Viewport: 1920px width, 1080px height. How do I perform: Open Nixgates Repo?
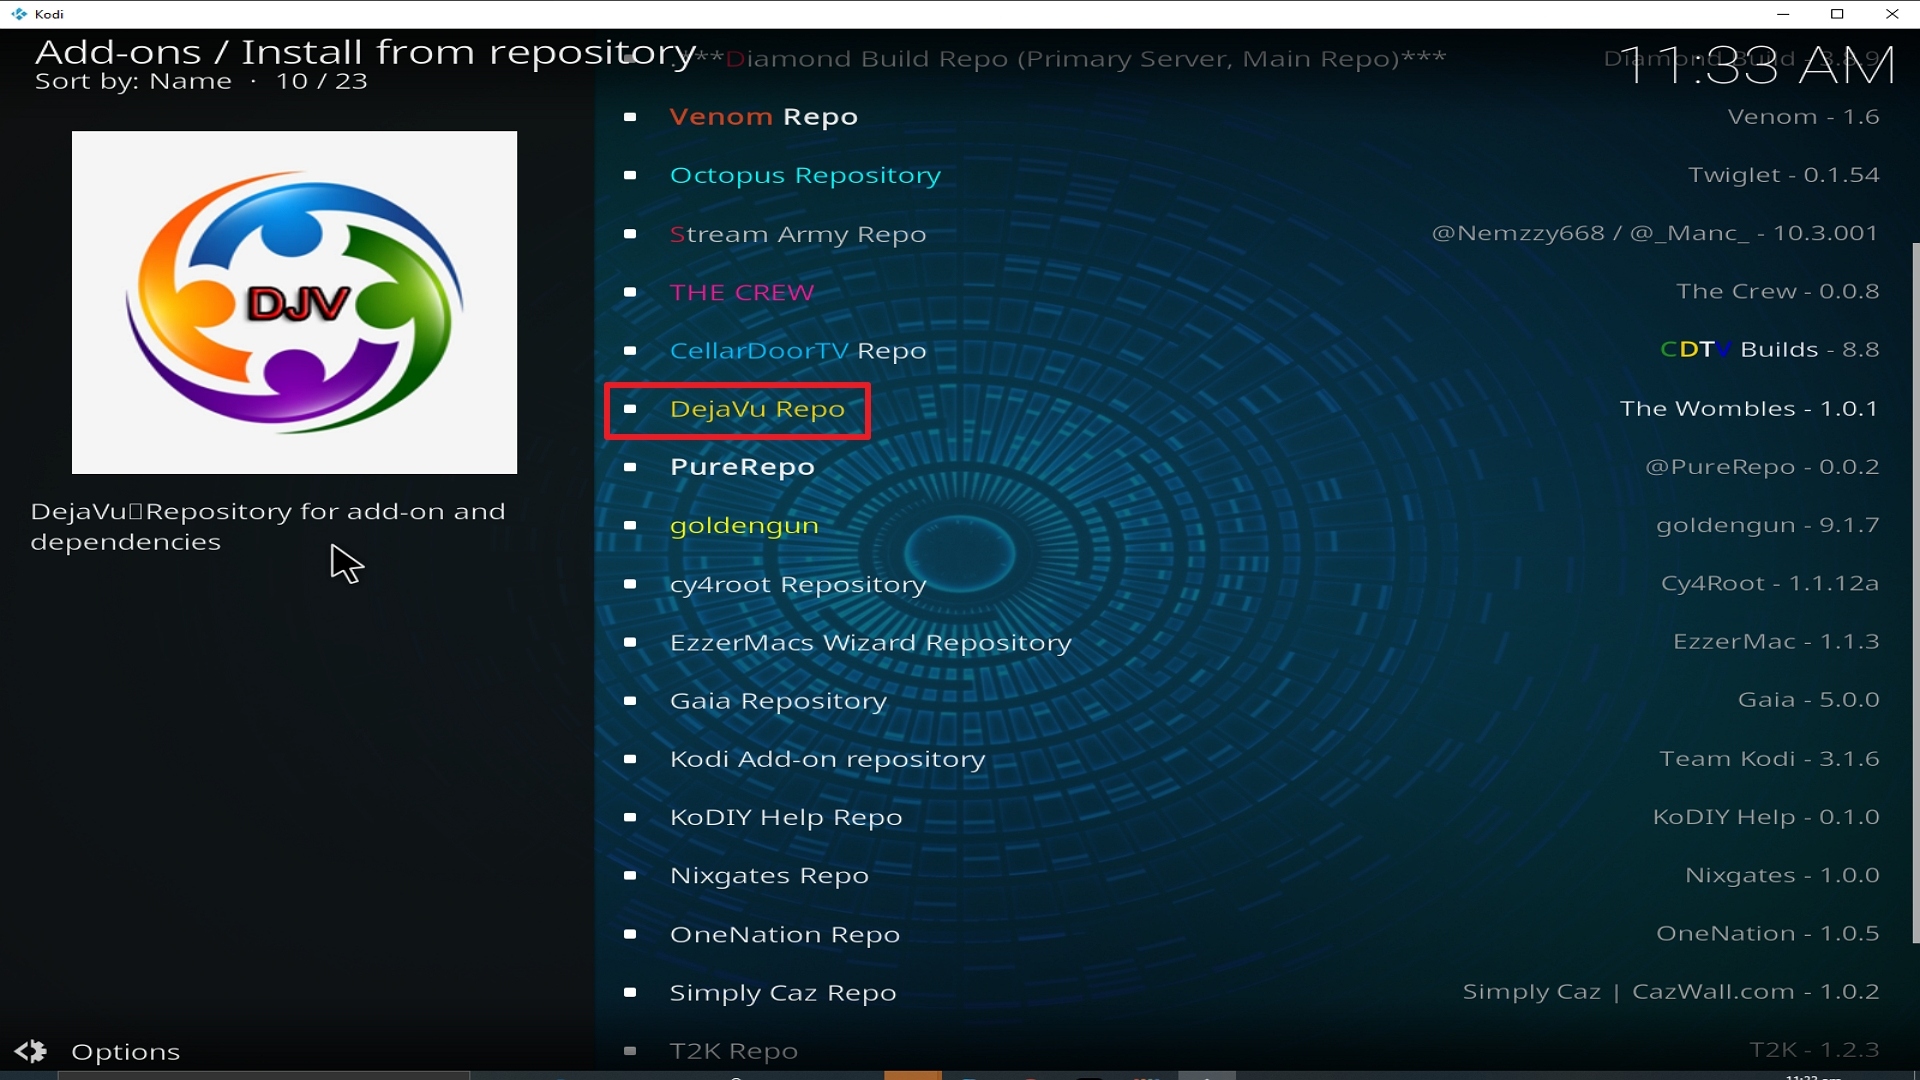click(769, 876)
